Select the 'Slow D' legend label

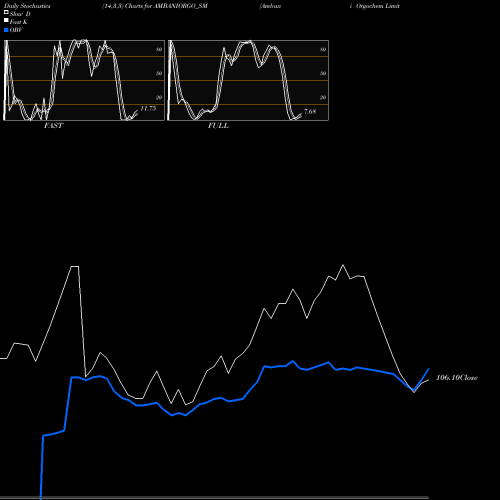click(x=20, y=14)
